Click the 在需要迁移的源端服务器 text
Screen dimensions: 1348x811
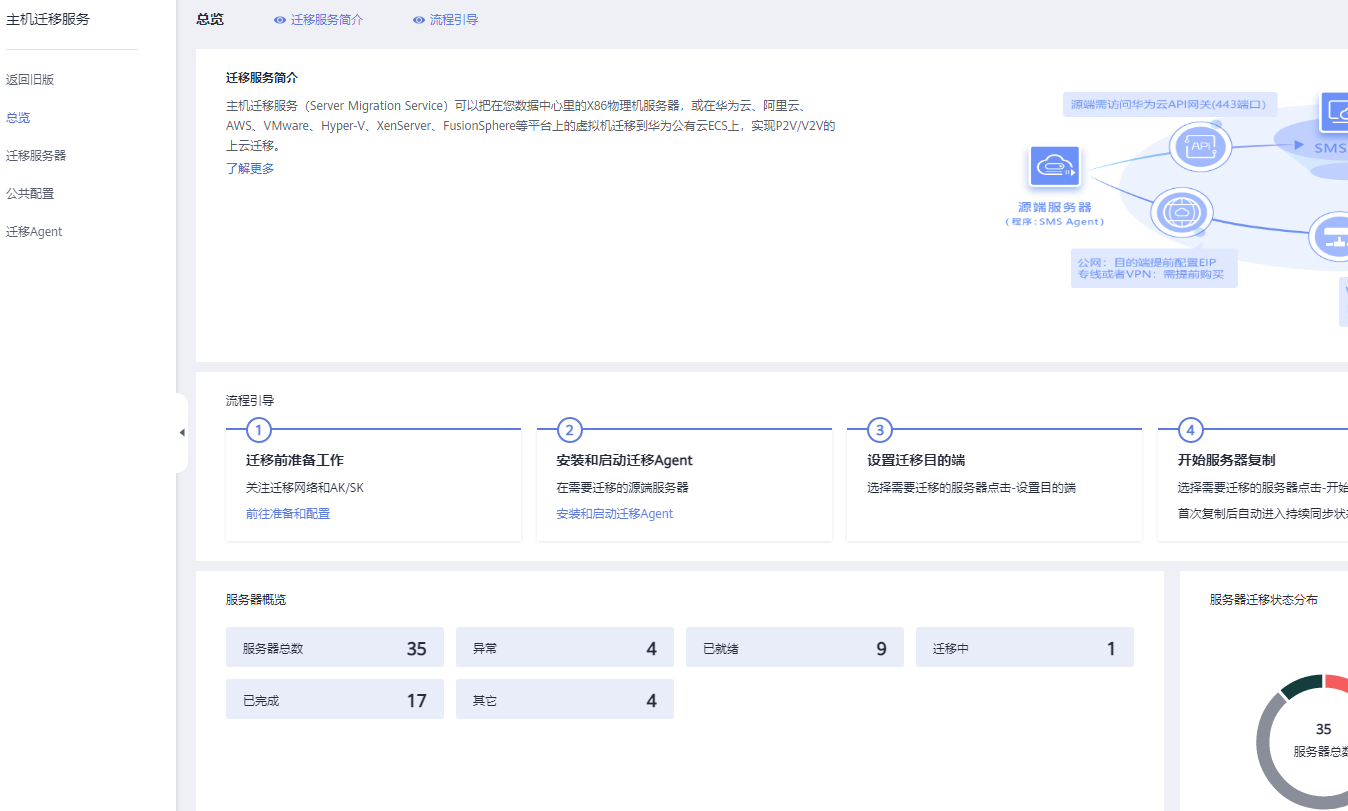point(622,488)
